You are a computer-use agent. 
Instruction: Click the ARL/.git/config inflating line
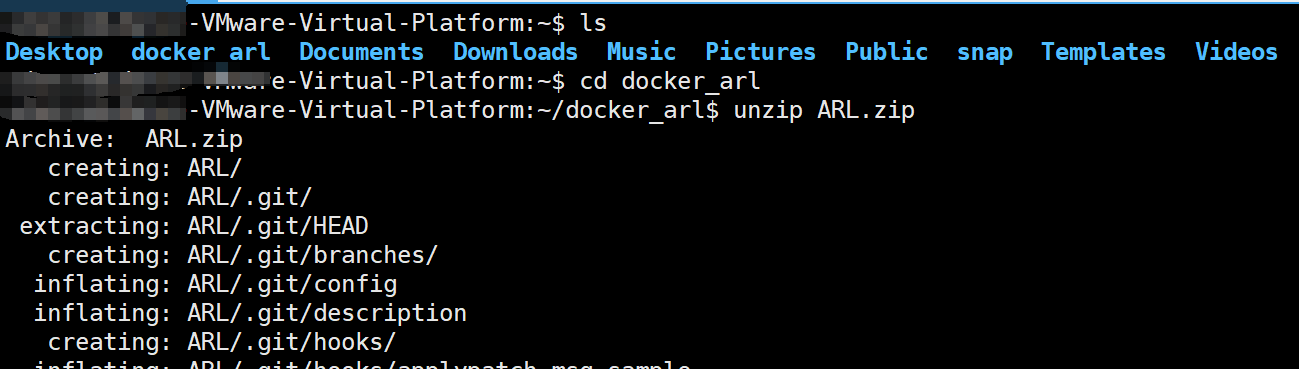pos(215,285)
